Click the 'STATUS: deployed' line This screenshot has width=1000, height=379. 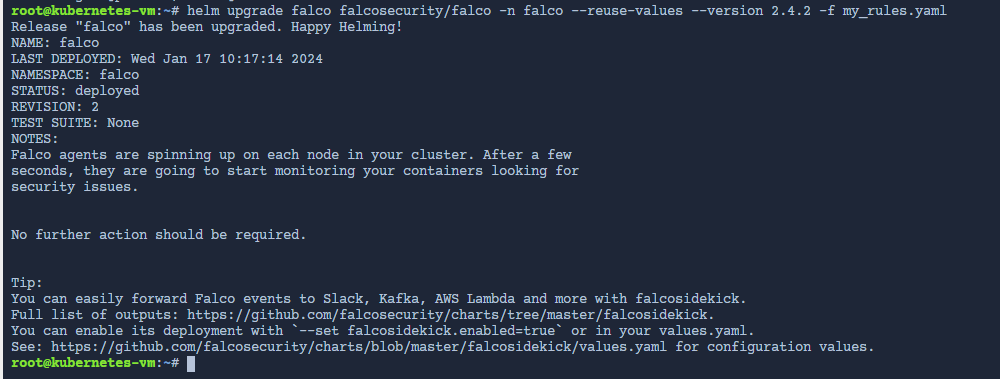click(x=75, y=91)
